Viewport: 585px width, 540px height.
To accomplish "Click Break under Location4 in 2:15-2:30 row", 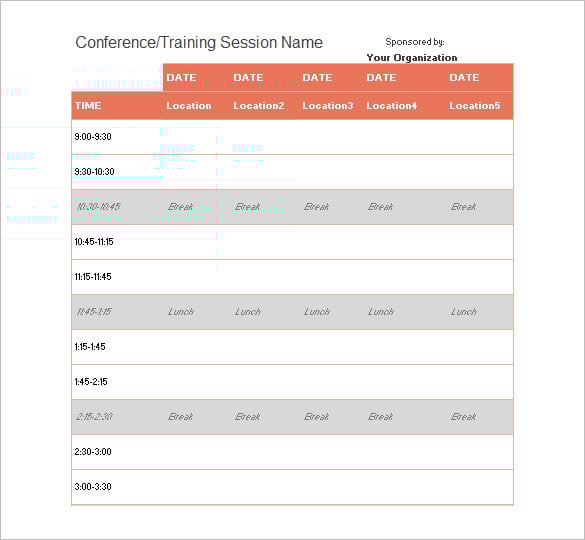I will (381, 417).
